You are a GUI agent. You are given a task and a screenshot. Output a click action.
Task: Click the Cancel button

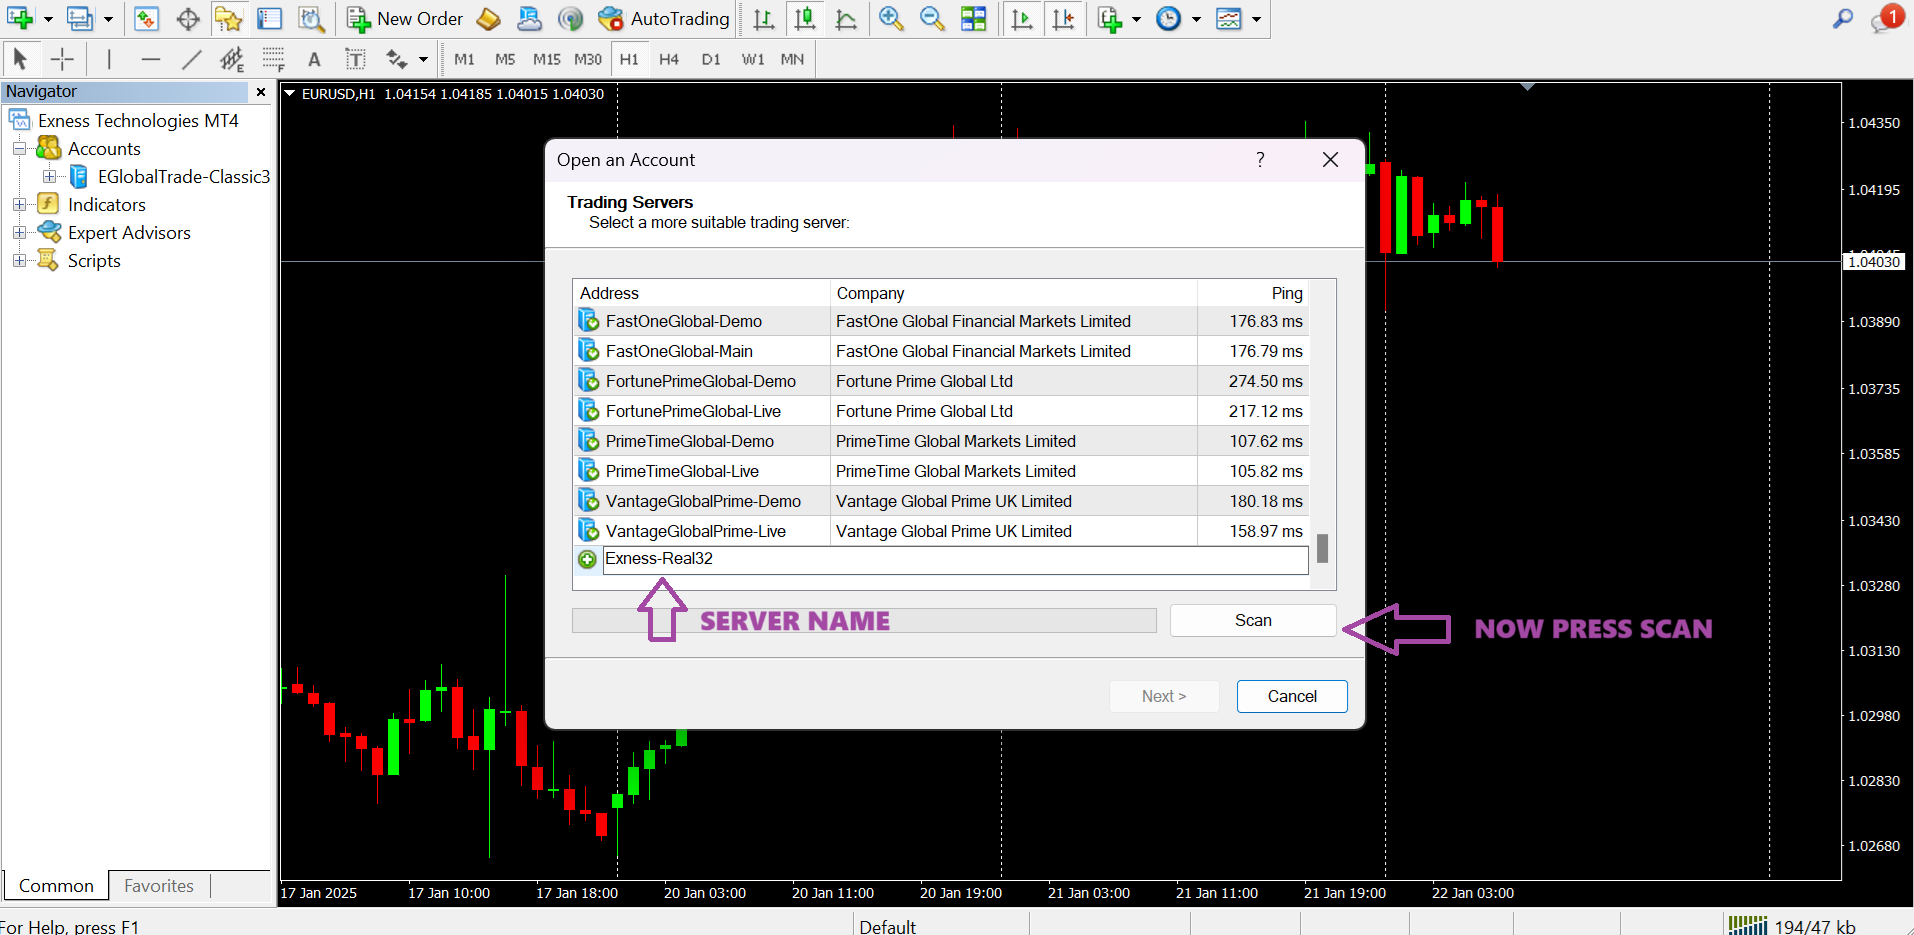pyautogui.click(x=1292, y=696)
